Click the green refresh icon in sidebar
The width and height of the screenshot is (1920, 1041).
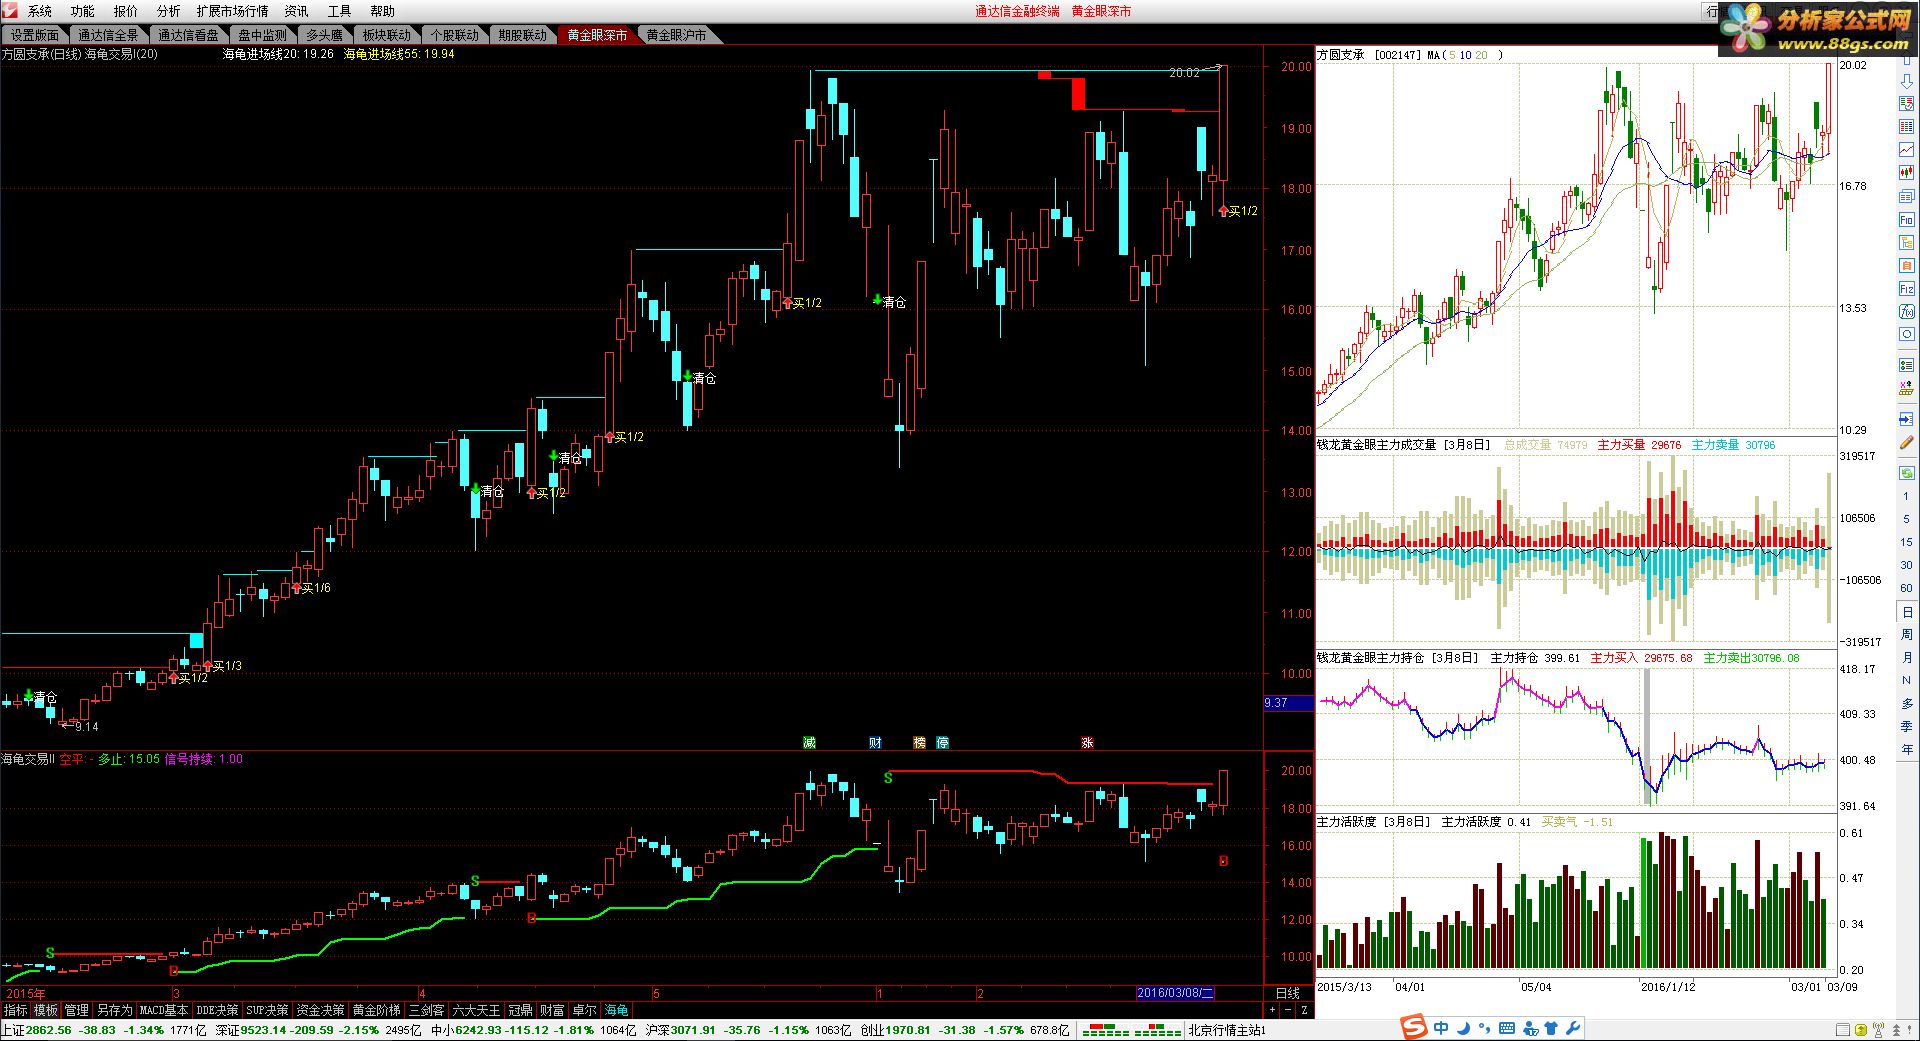click(x=1907, y=472)
